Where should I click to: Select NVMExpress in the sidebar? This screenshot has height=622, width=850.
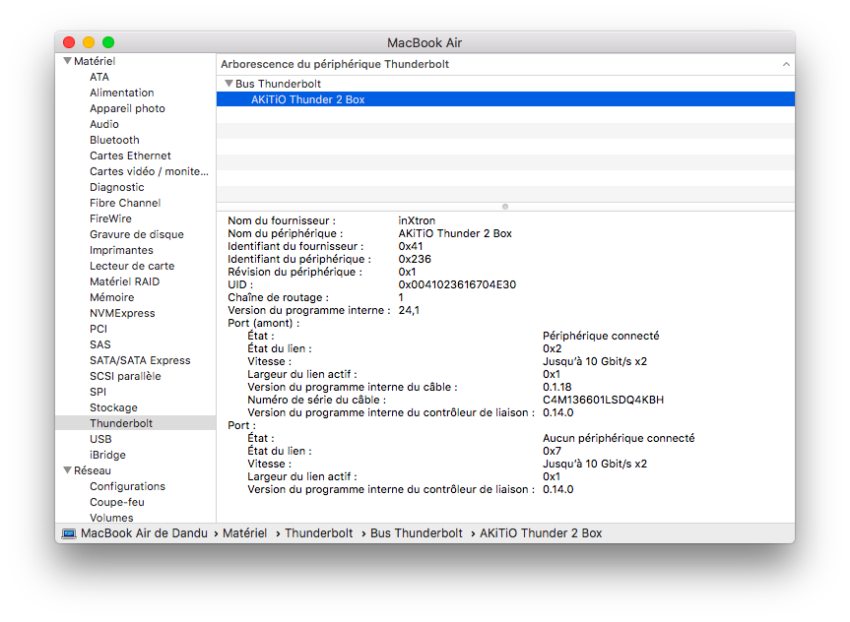tap(123, 313)
